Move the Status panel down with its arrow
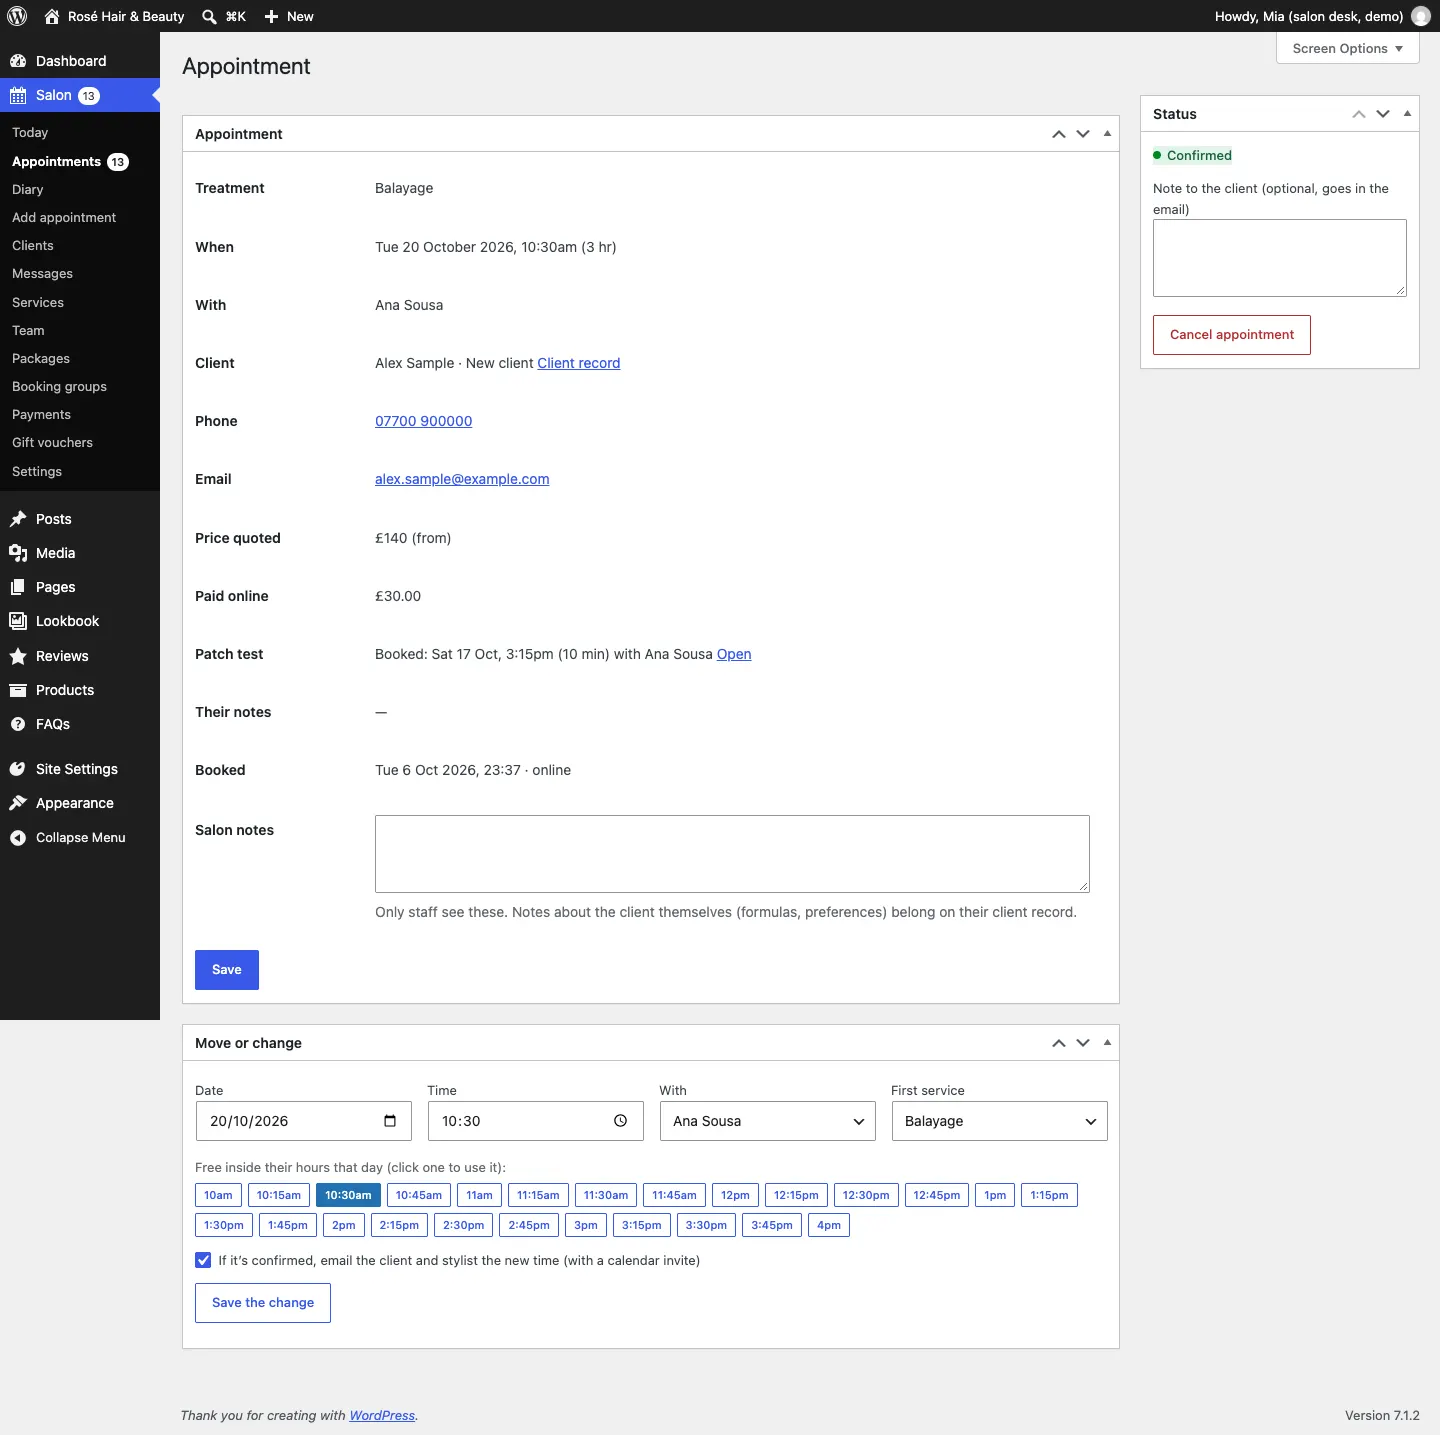The image size is (1440, 1435). tap(1383, 114)
